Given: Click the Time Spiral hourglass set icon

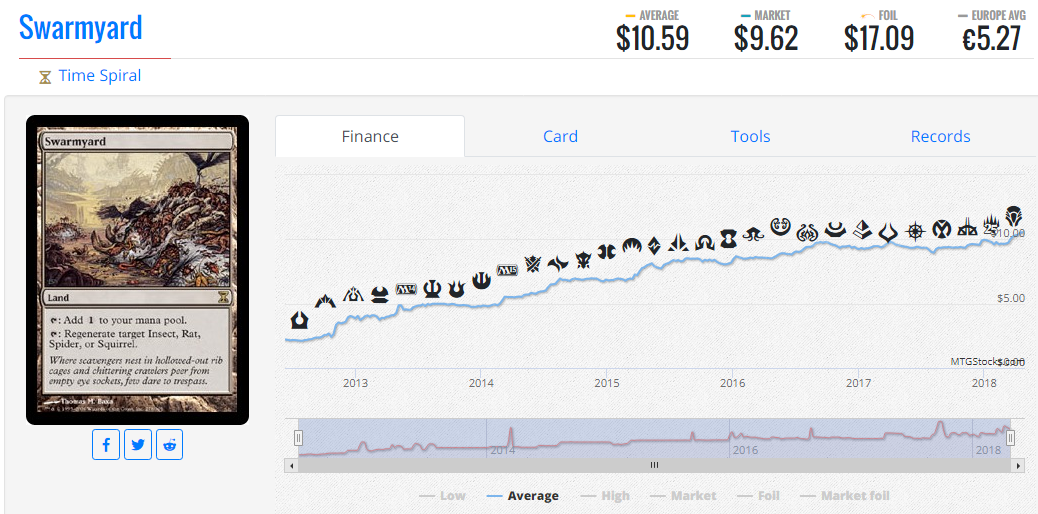Looking at the screenshot, I should pyautogui.click(x=45, y=77).
